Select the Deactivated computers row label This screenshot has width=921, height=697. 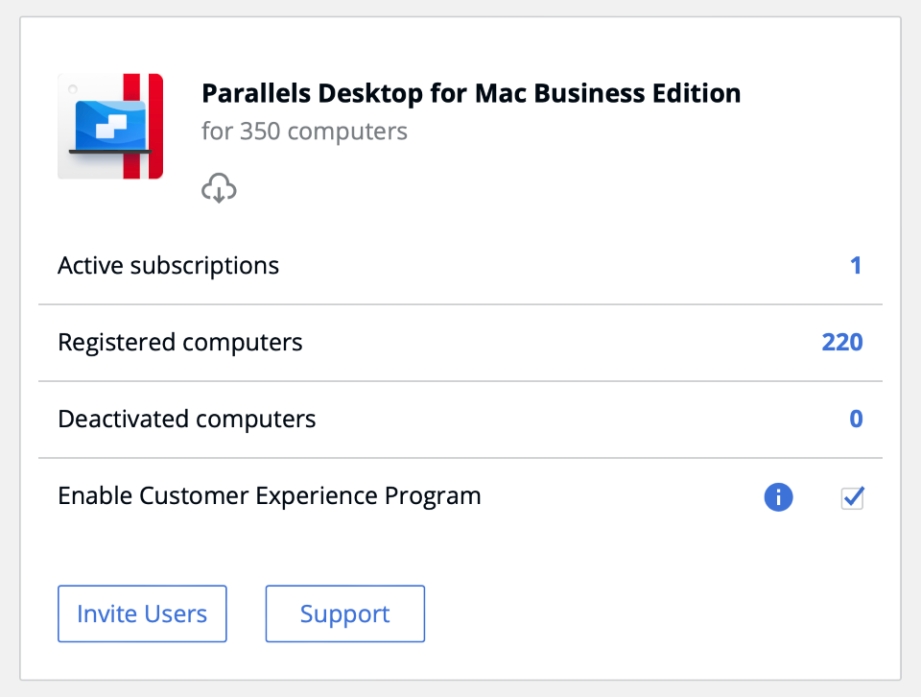[x=187, y=419]
